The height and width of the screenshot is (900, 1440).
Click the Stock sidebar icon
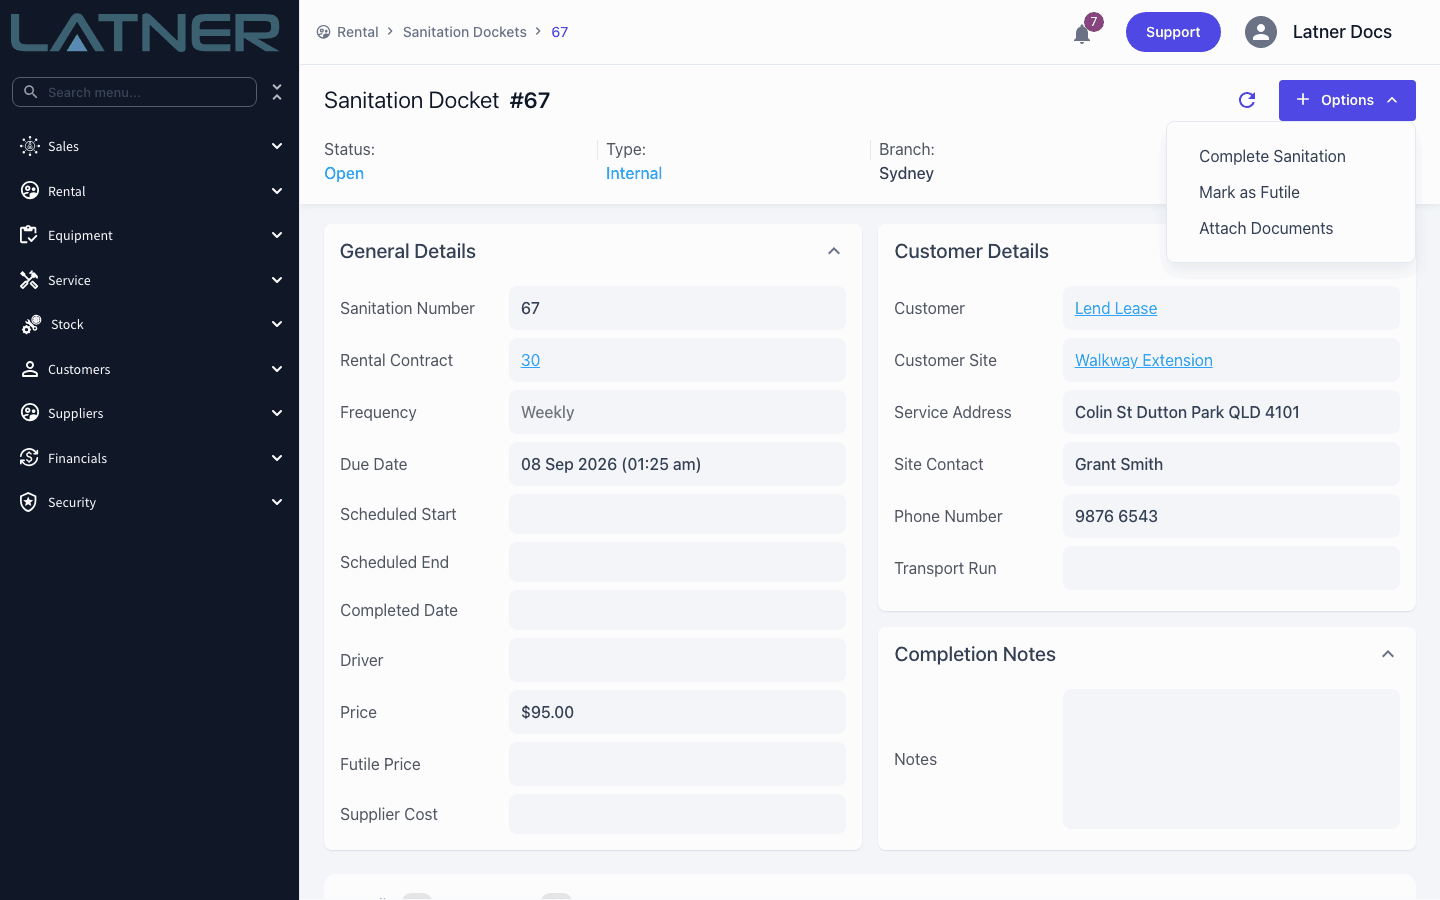[31, 324]
